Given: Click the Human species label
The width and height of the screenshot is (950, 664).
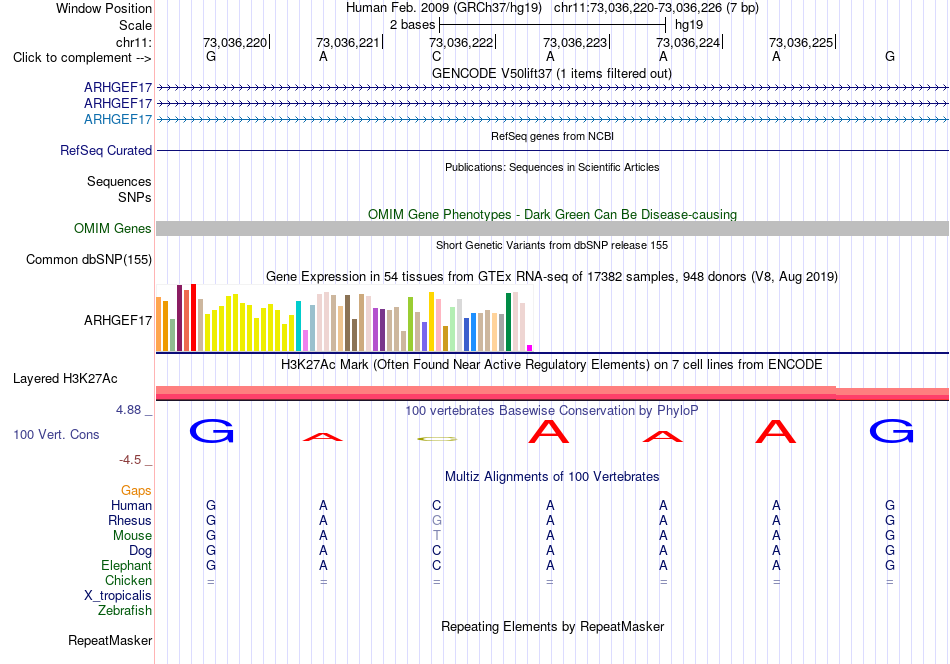Looking at the screenshot, I should coord(131,505).
